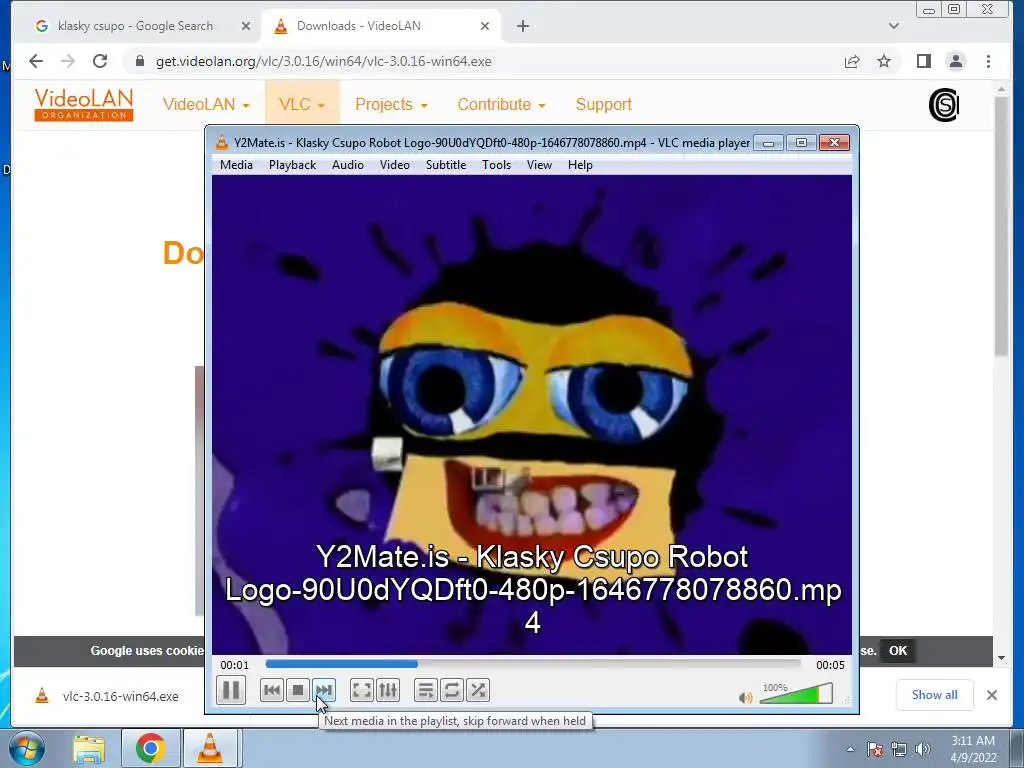1024x768 pixels.
Task: Show hidden system tray icons
Action: tap(850, 749)
